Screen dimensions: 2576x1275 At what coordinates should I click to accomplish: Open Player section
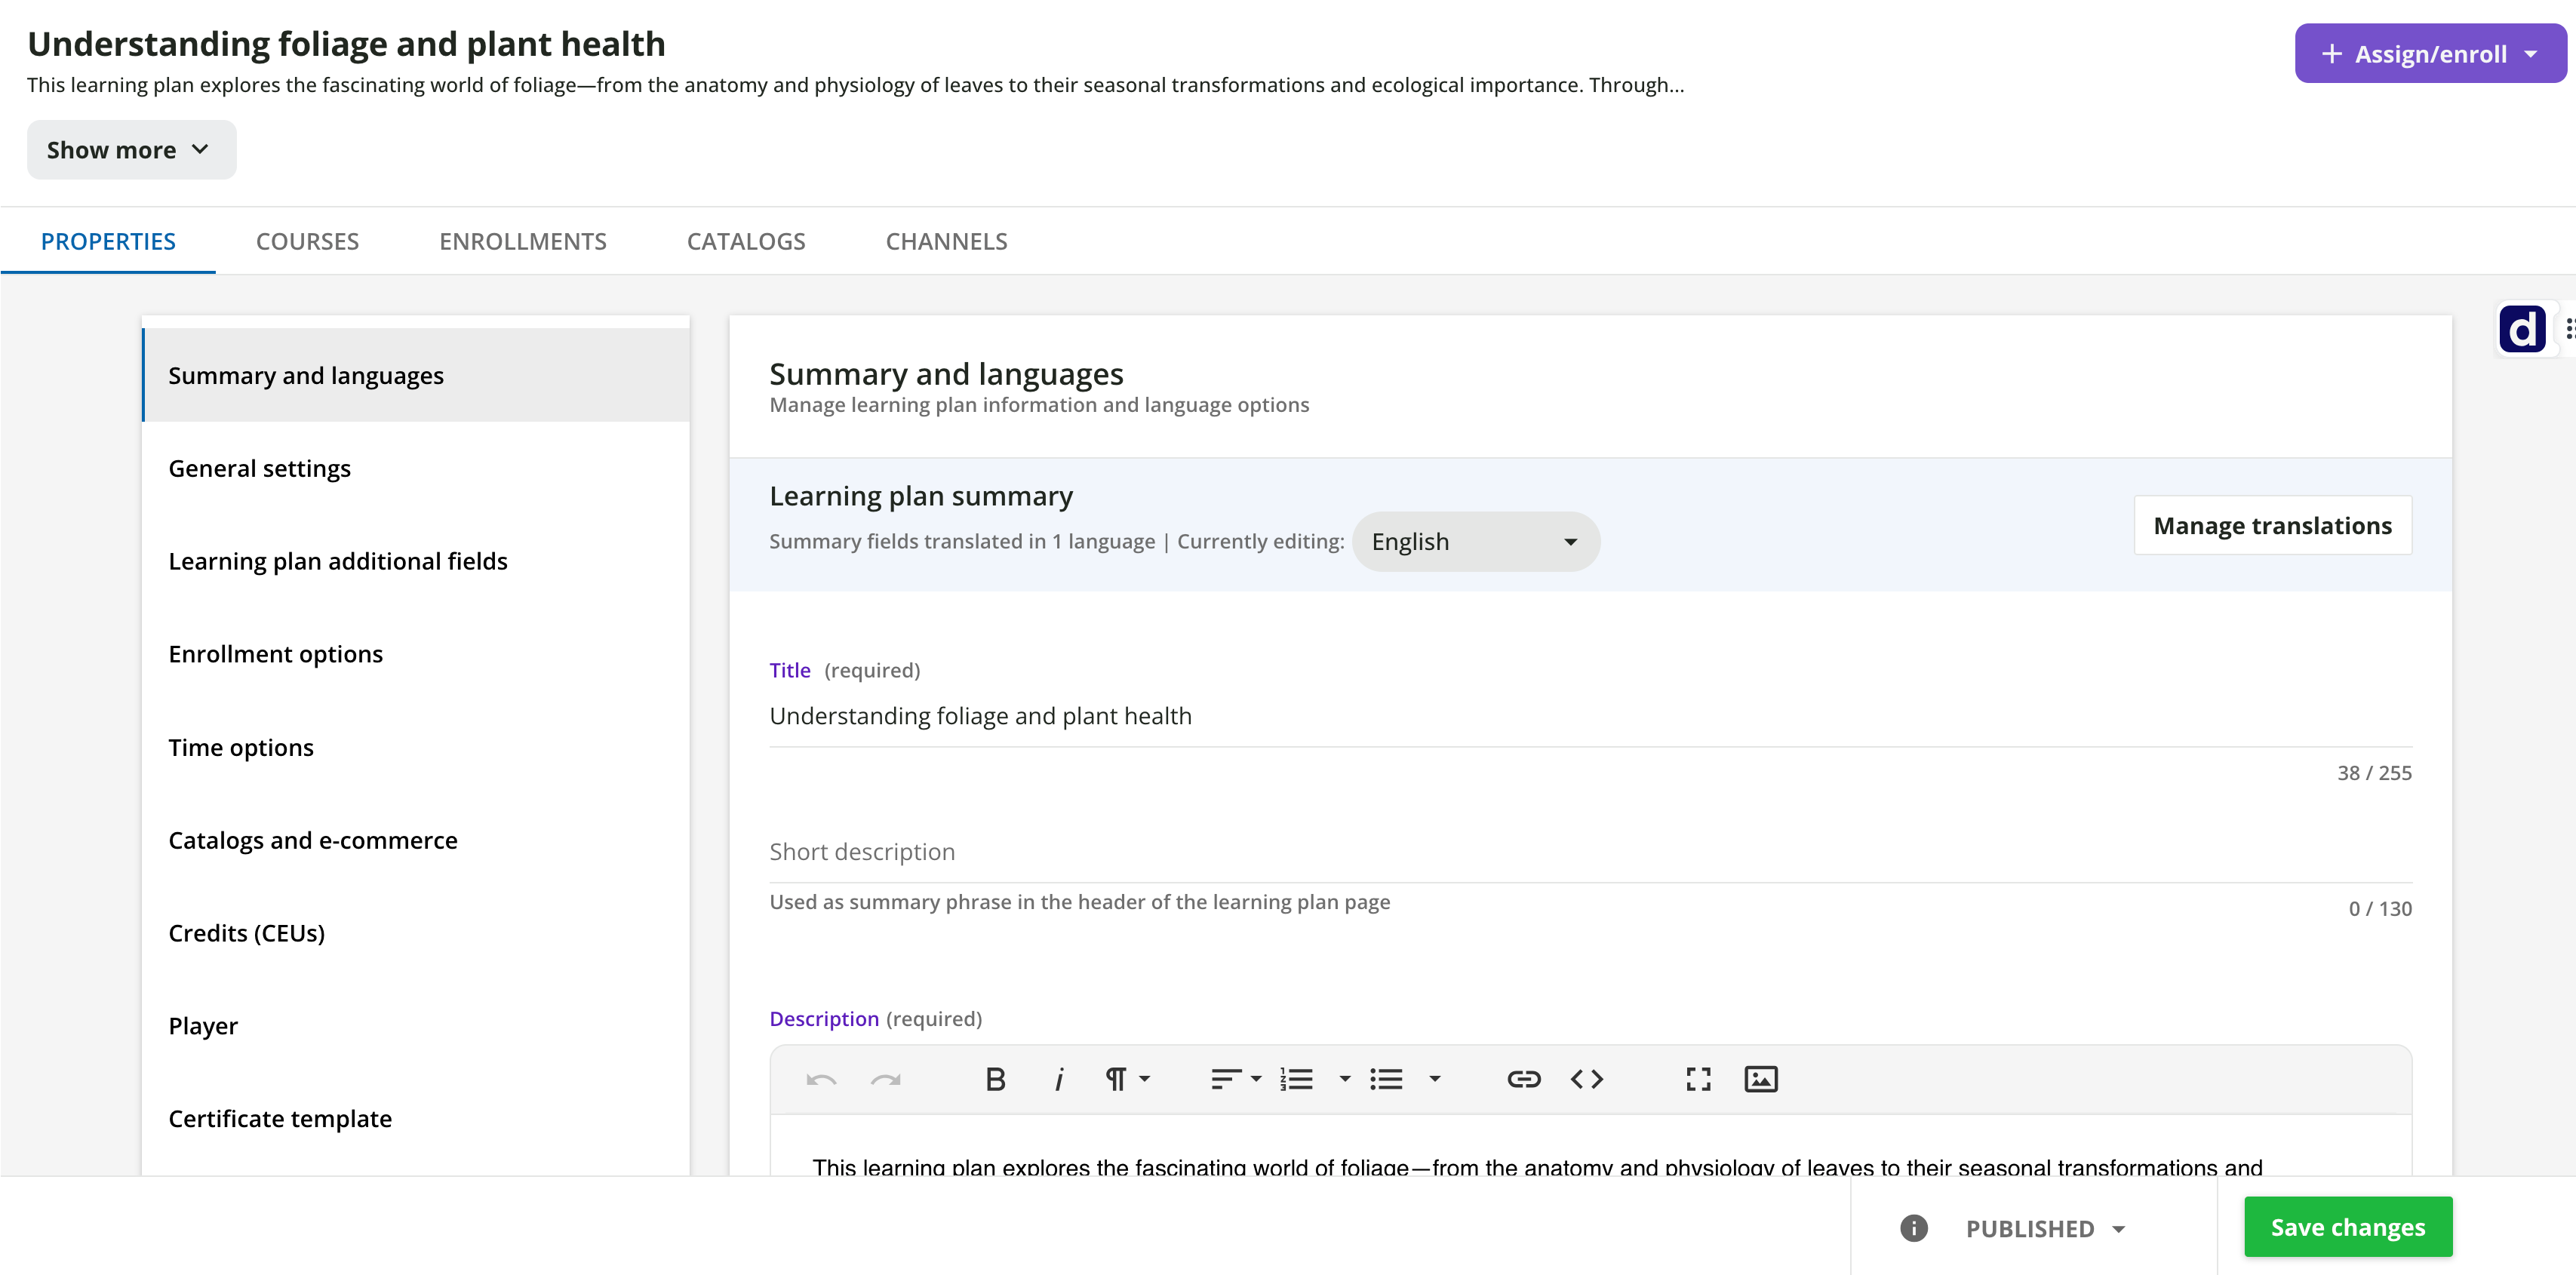pos(416,1026)
